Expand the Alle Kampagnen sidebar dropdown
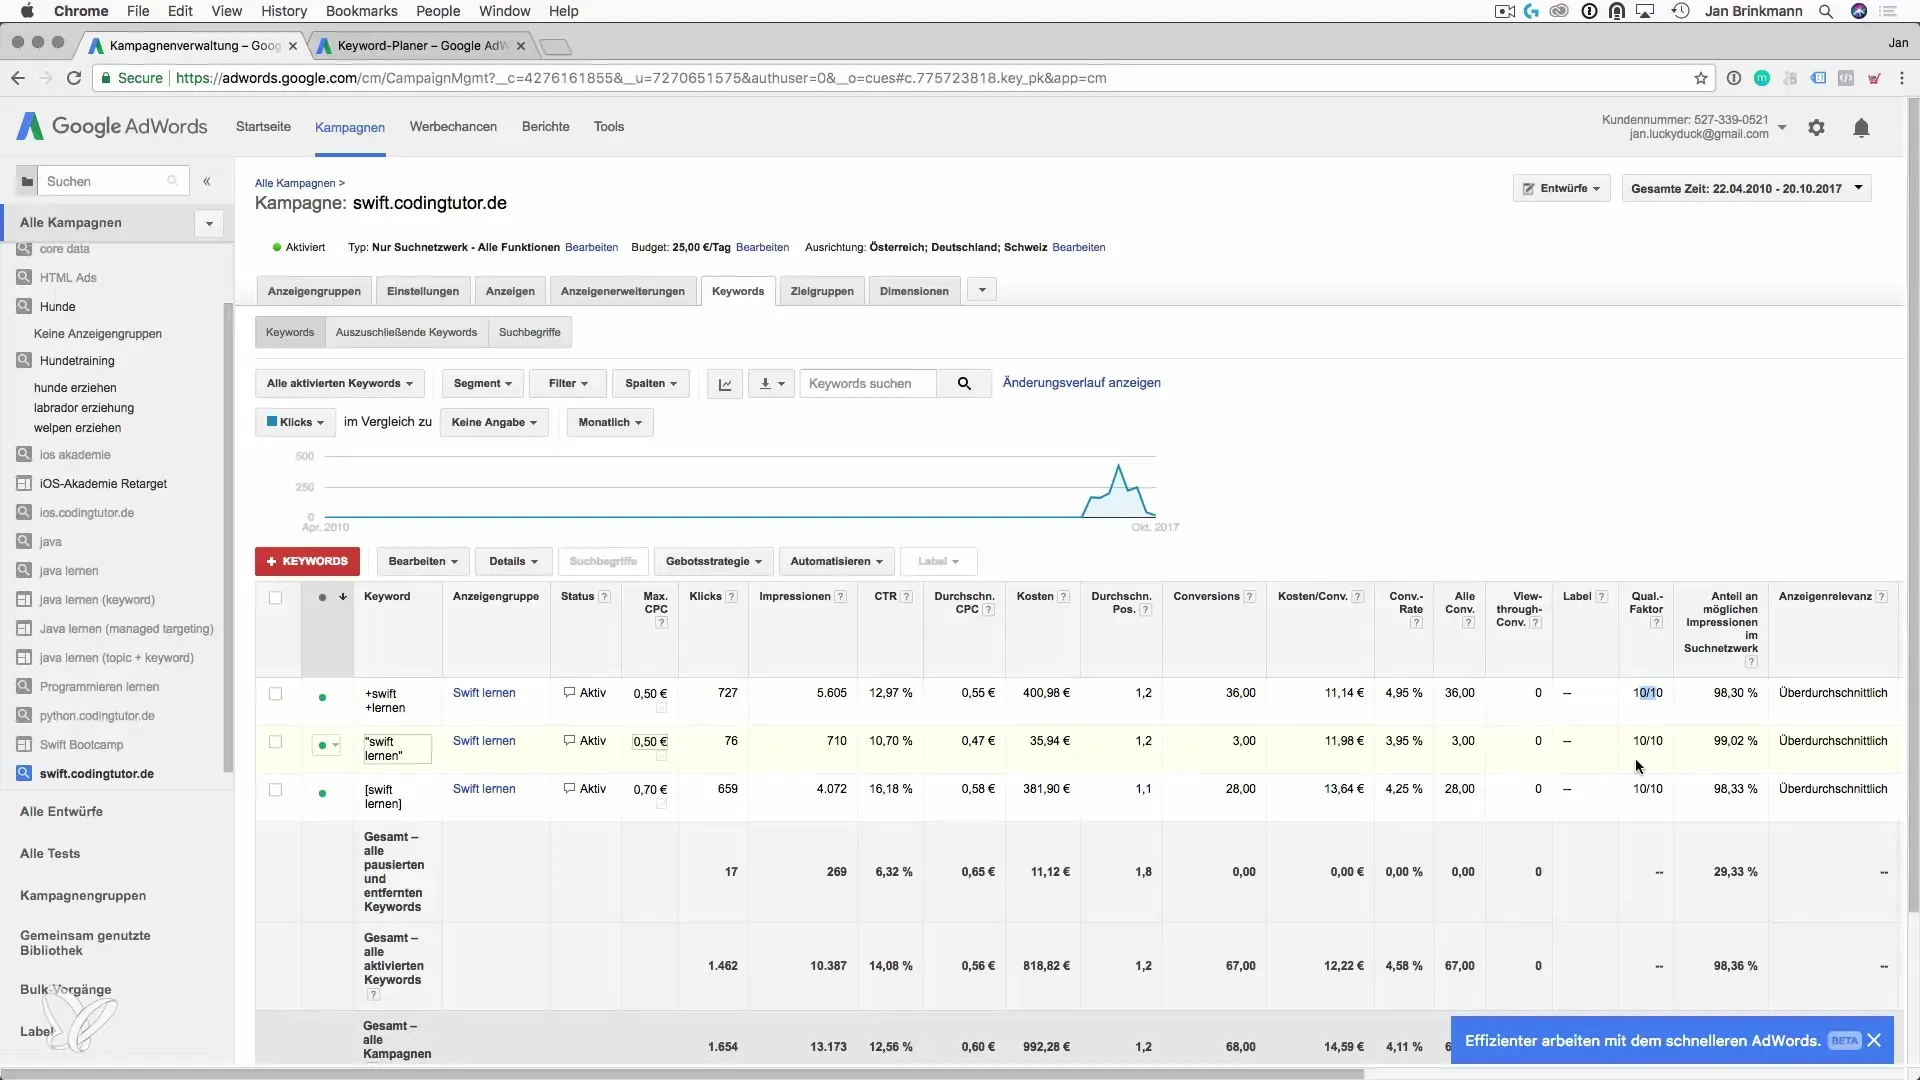Image resolution: width=1920 pixels, height=1080 pixels. 209,223
